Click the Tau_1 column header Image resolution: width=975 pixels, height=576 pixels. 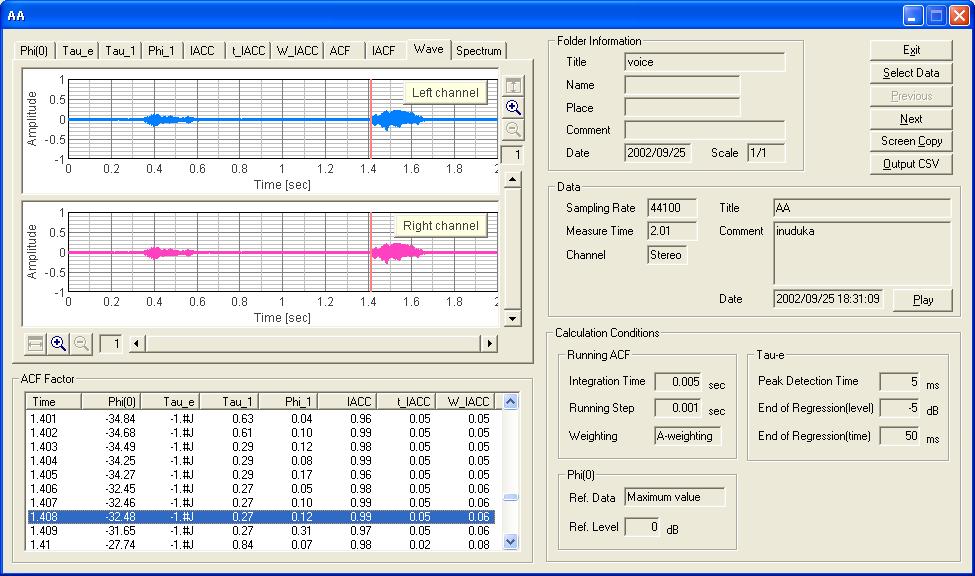pos(229,401)
